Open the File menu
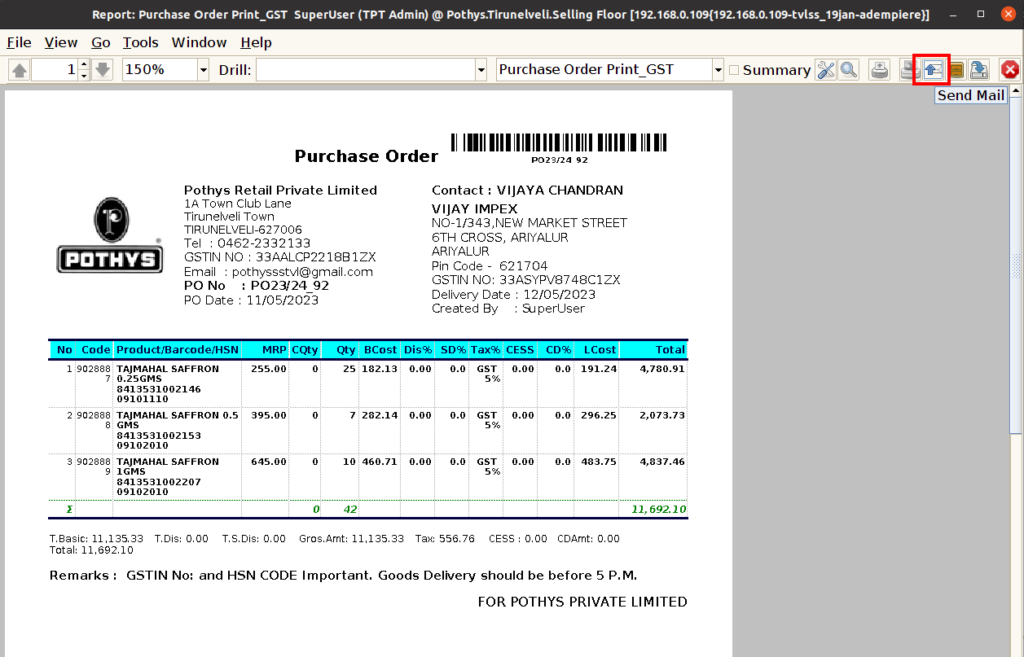Image resolution: width=1024 pixels, height=657 pixels. click(19, 42)
